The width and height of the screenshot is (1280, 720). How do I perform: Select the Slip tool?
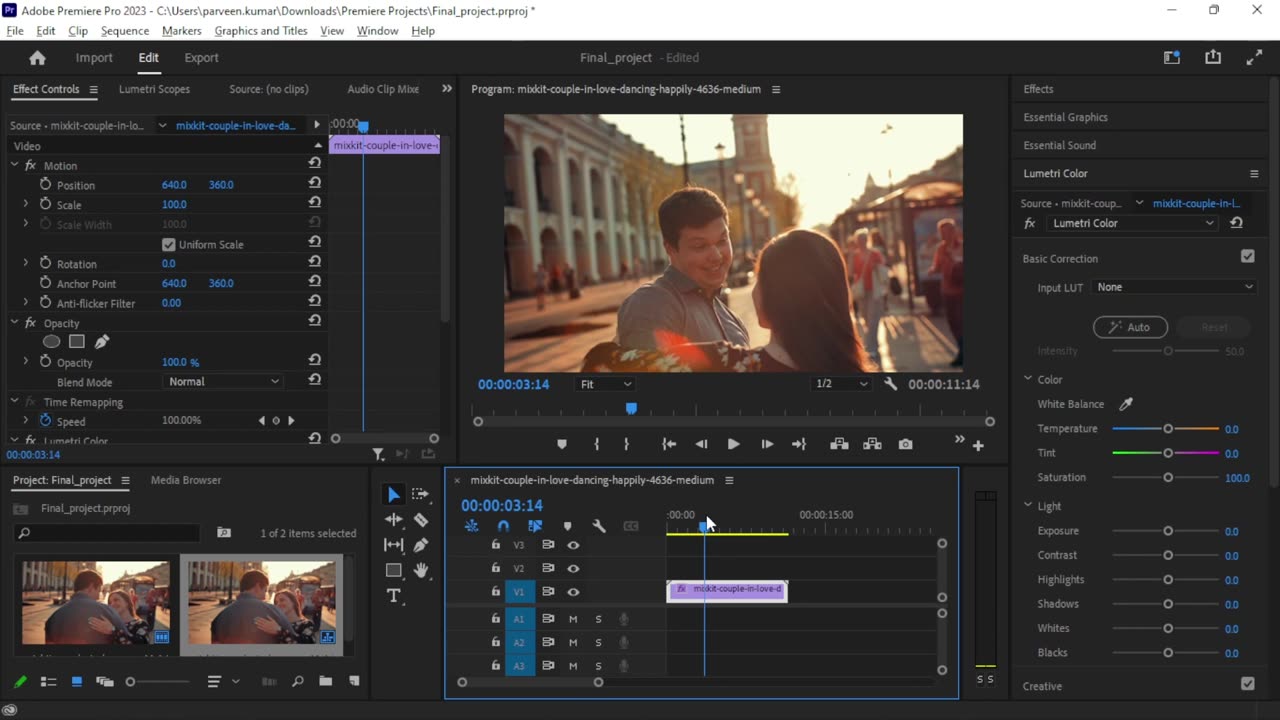[x=394, y=545]
